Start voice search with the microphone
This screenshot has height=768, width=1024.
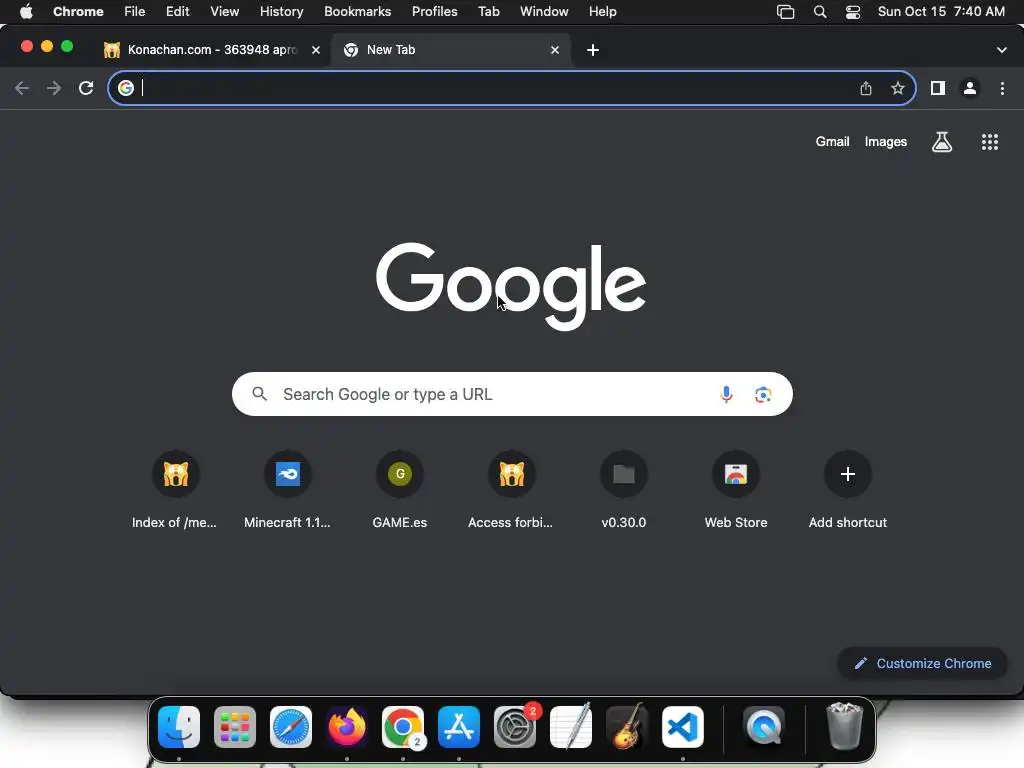(726, 394)
